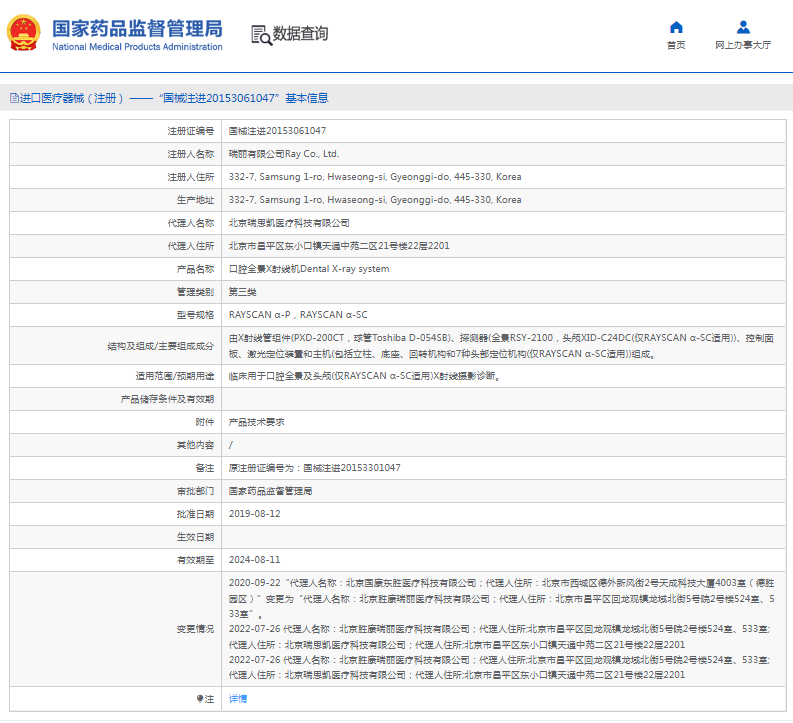This screenshot has height=723, width=793.
Task: Click the approval date 2019-08-12
Action: [x=254, y=514]
